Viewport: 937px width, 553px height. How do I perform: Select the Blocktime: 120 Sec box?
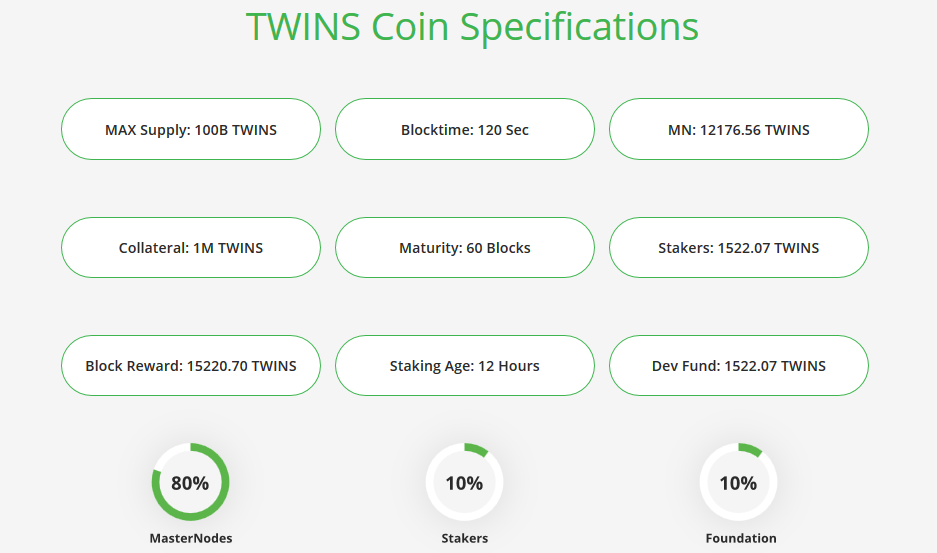tap(464, 129)
